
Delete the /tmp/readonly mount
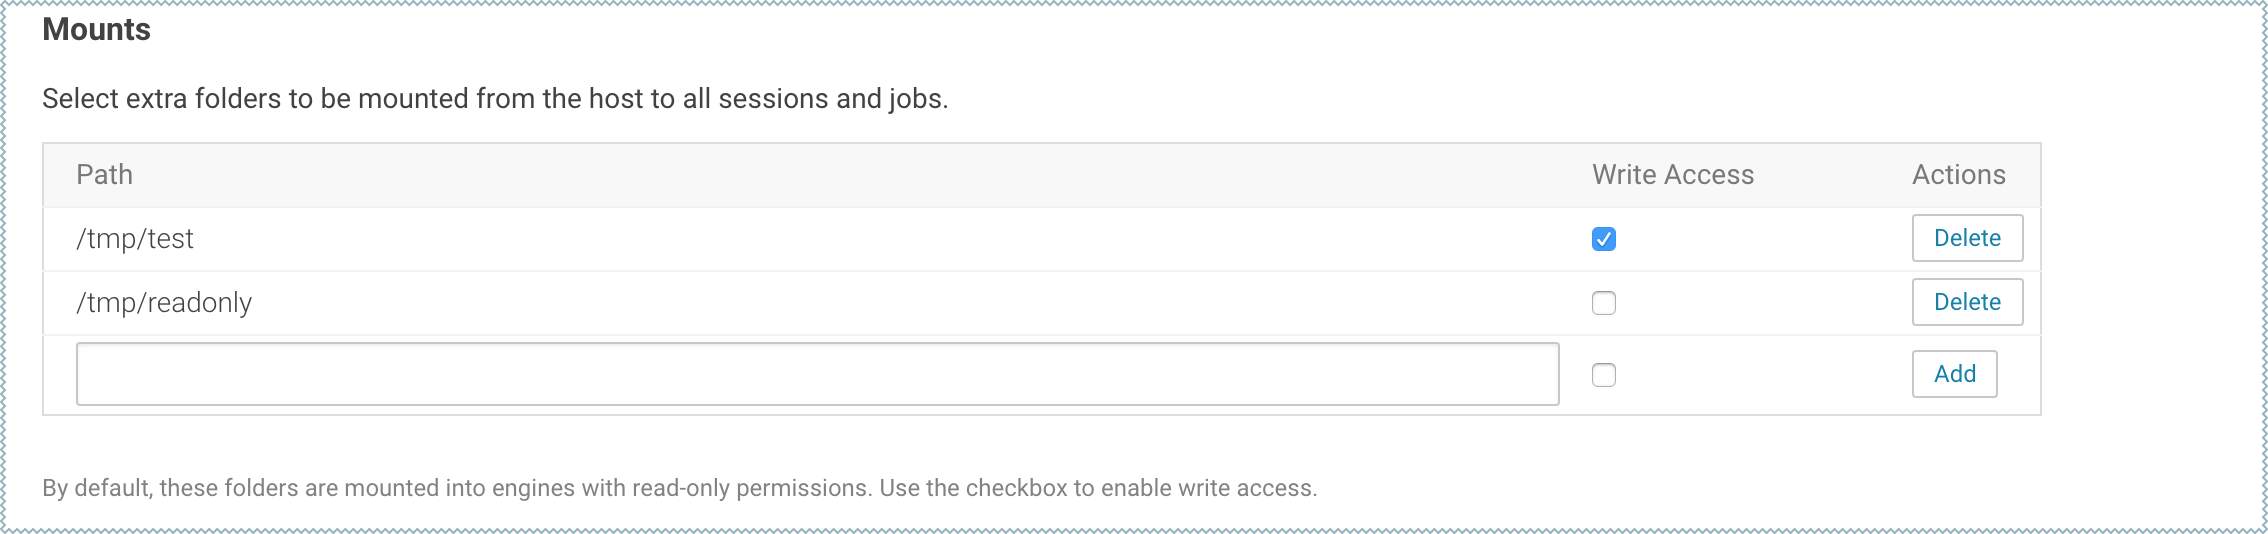click(x=1966, y=302)
